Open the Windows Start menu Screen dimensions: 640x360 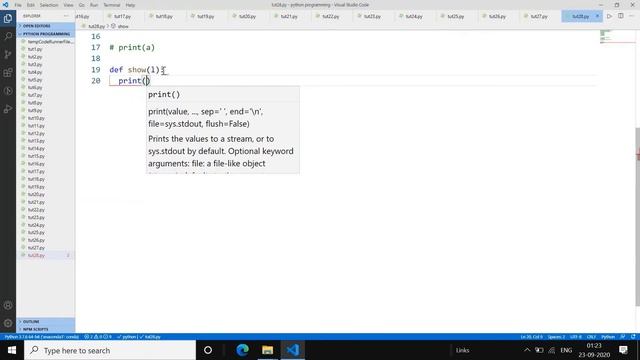click(12, 350)
